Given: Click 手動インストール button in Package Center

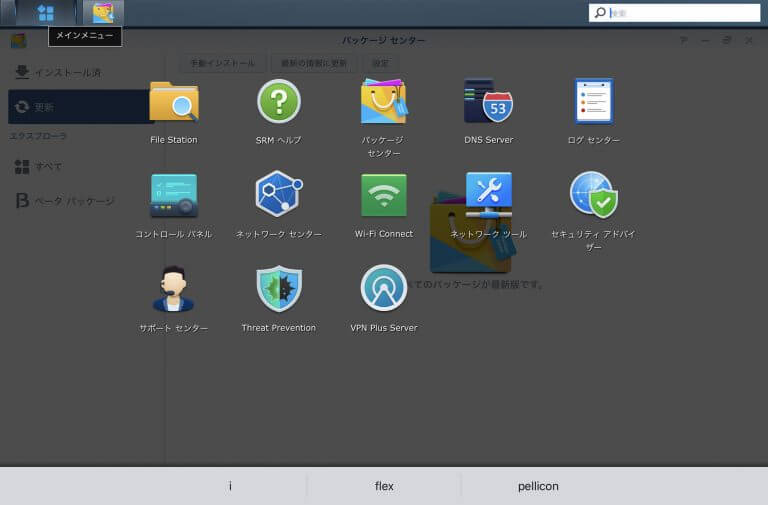Looking at the screenshot, I should click(222, 63).
